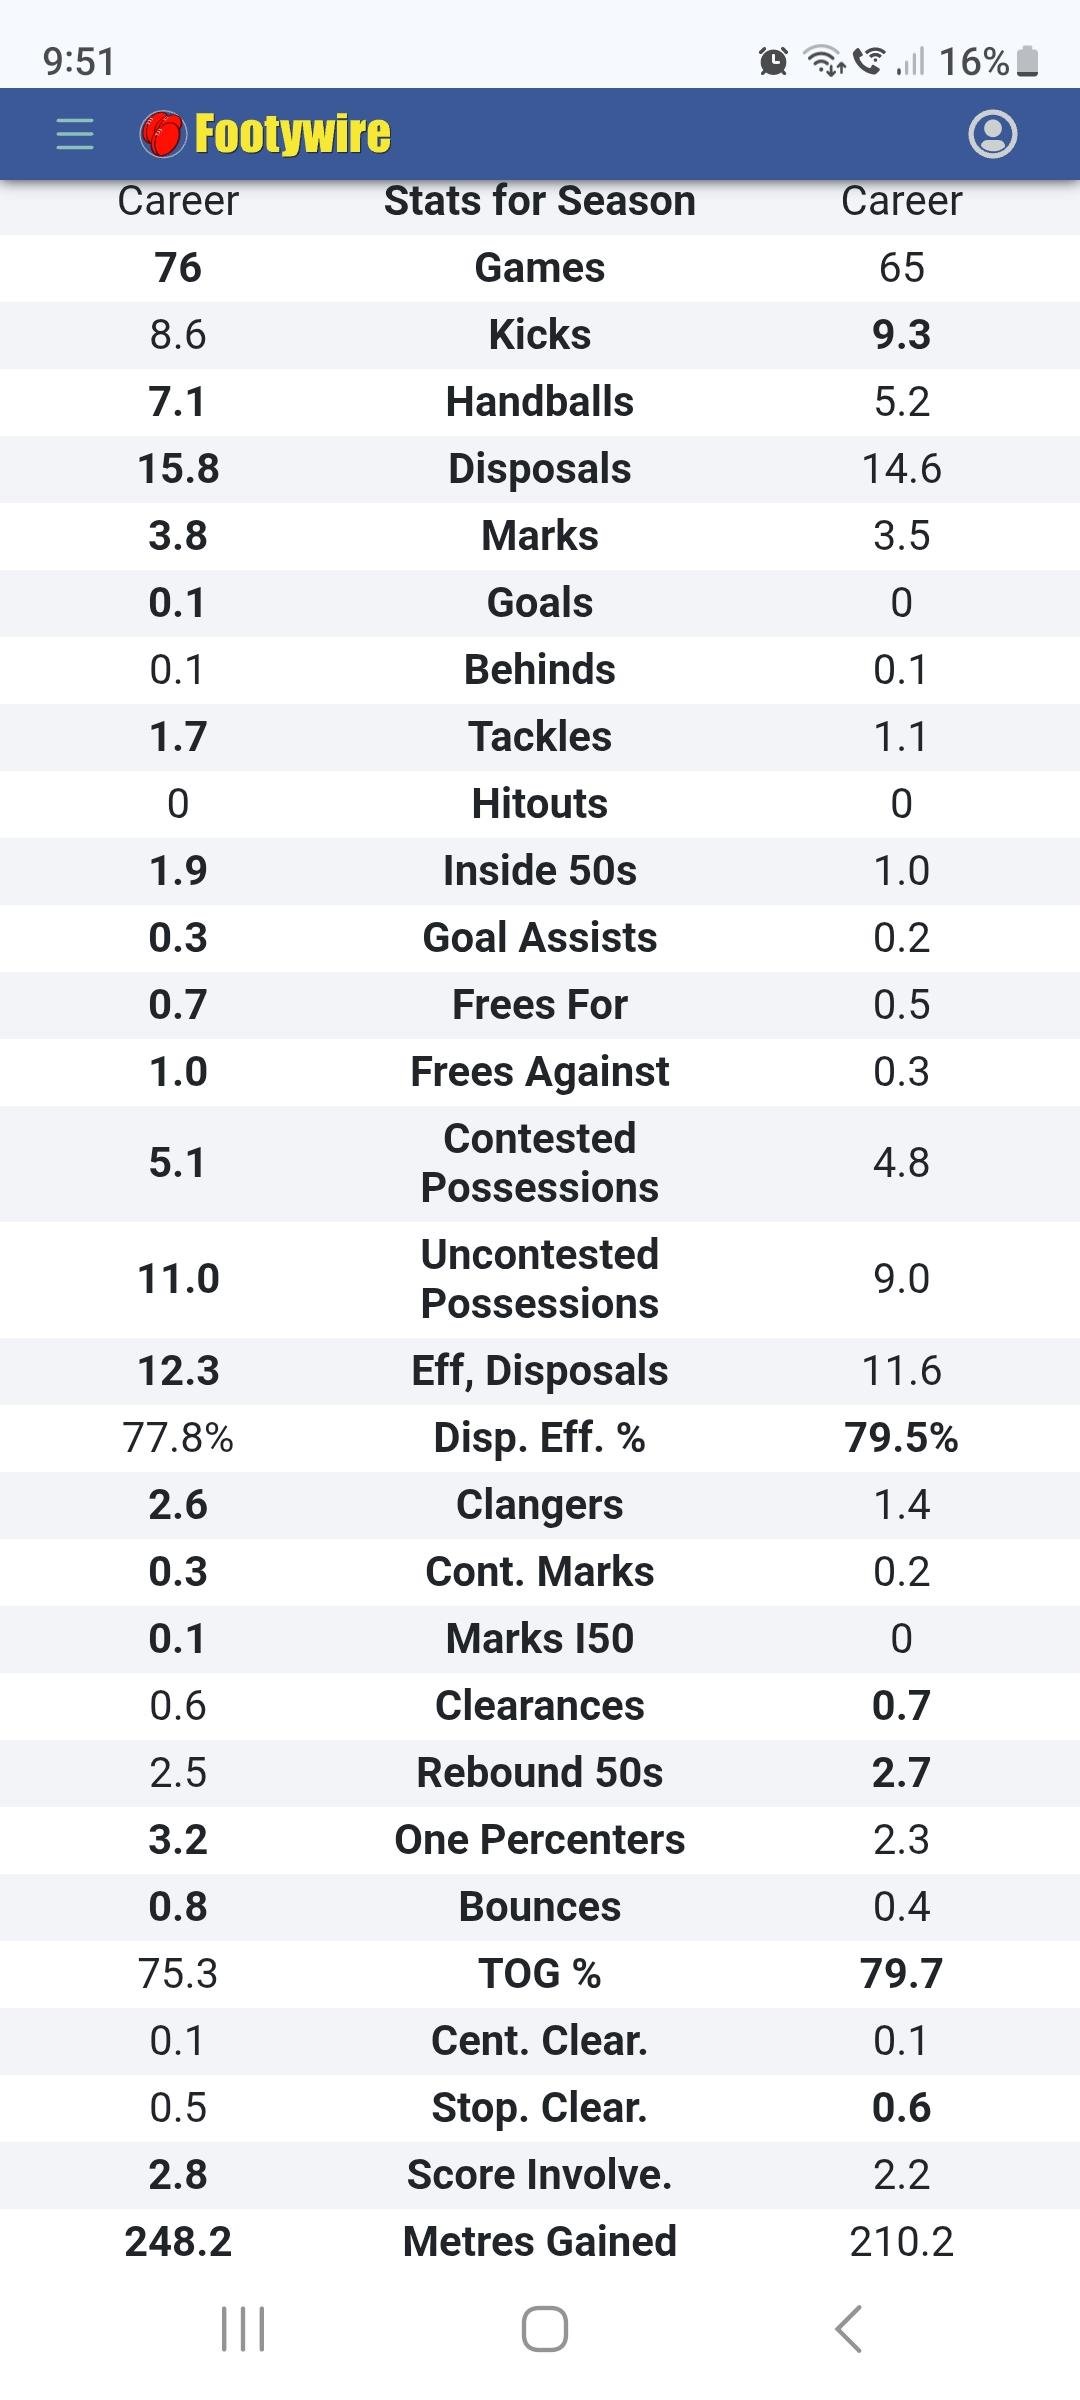
Task: Tap the Rebound 50s row label
Action: [x=540, y=1773]
